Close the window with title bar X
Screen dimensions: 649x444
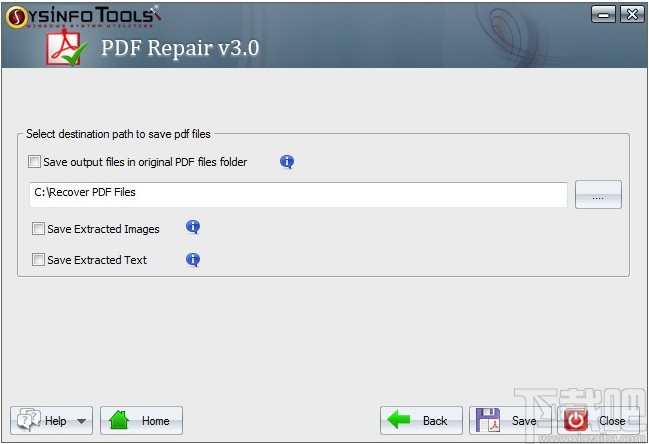(631, 14)
